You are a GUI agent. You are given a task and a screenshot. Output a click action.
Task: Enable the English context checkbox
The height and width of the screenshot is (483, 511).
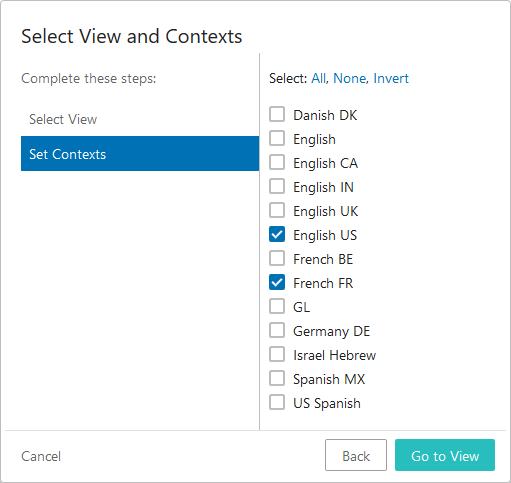[x=277, y=138]
